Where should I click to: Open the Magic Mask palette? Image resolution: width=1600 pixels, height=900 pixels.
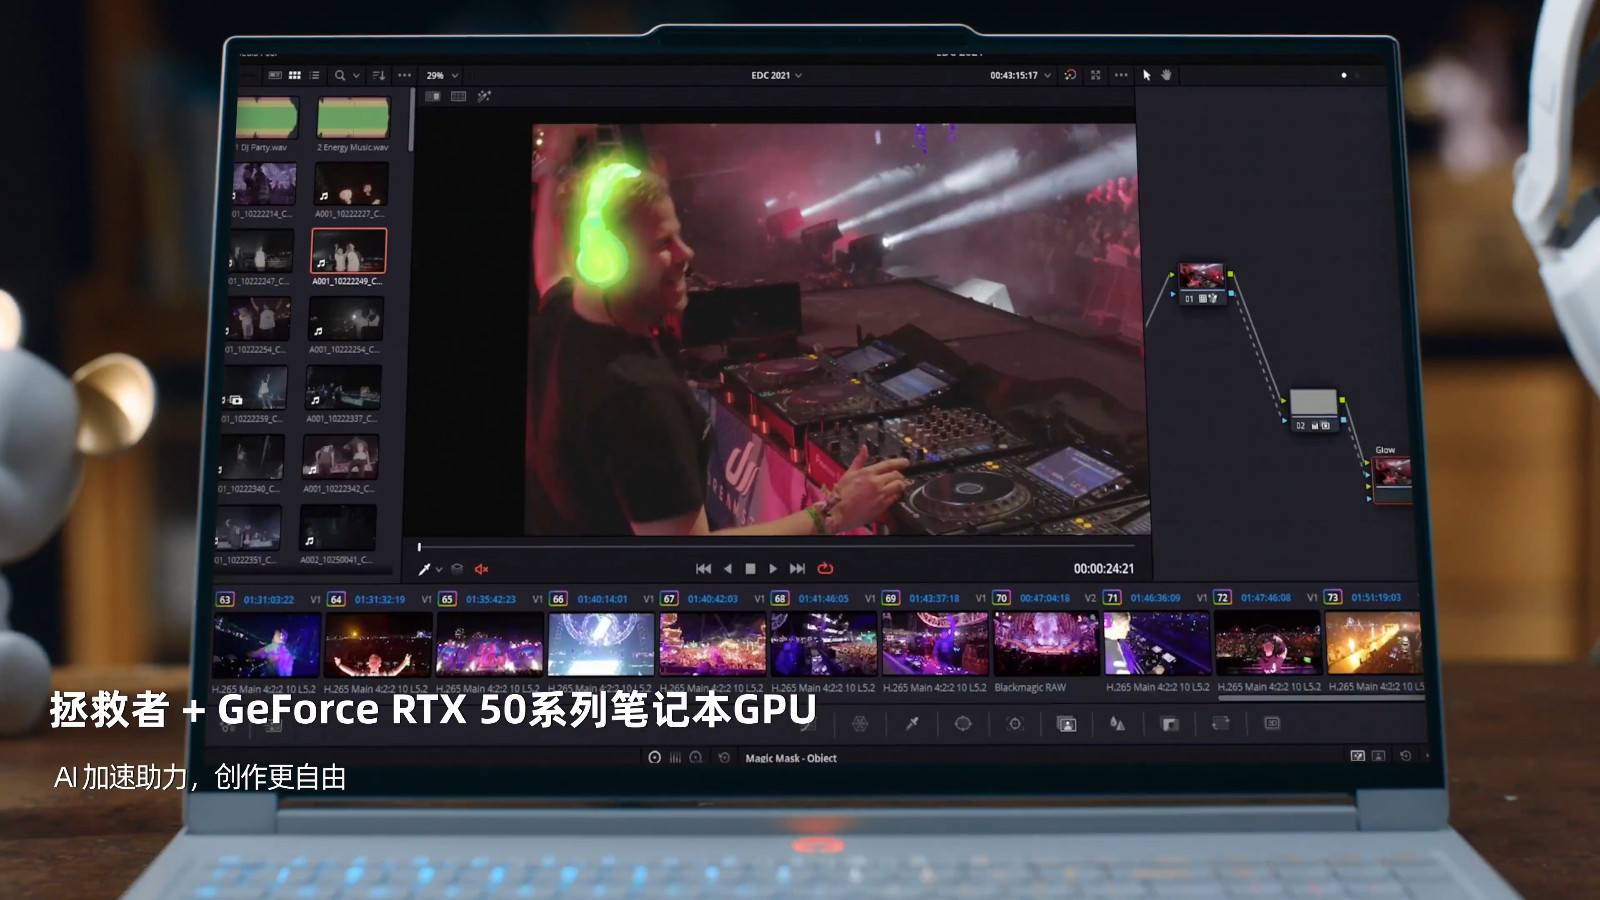point(1067,724)
